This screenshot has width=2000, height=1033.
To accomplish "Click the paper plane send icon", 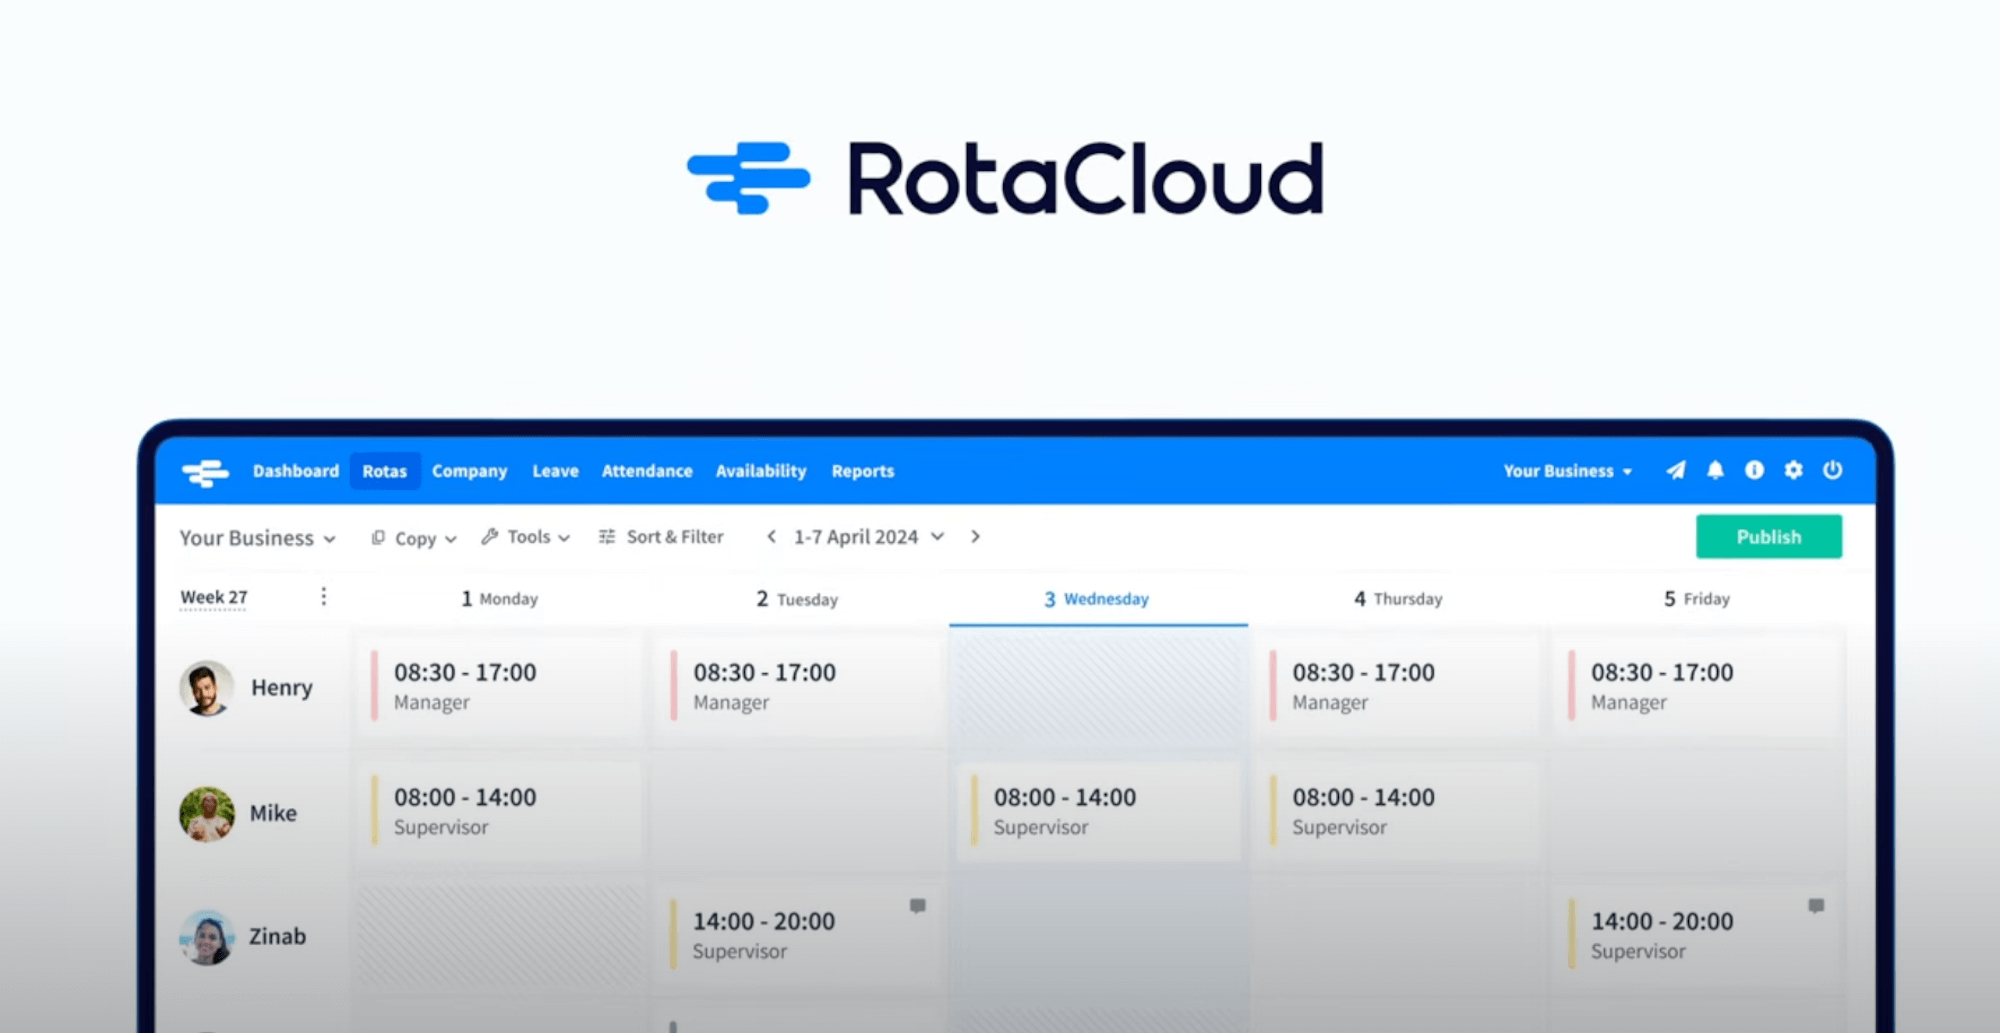I will pyautogui.click(x=1676, y=470).
